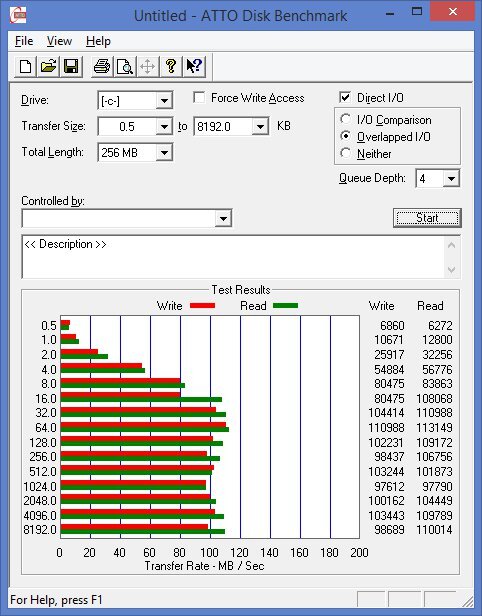Viewport: 482px width, 616px height.
Task: Click the New document toolbar icon
Action: click(26, 66)
